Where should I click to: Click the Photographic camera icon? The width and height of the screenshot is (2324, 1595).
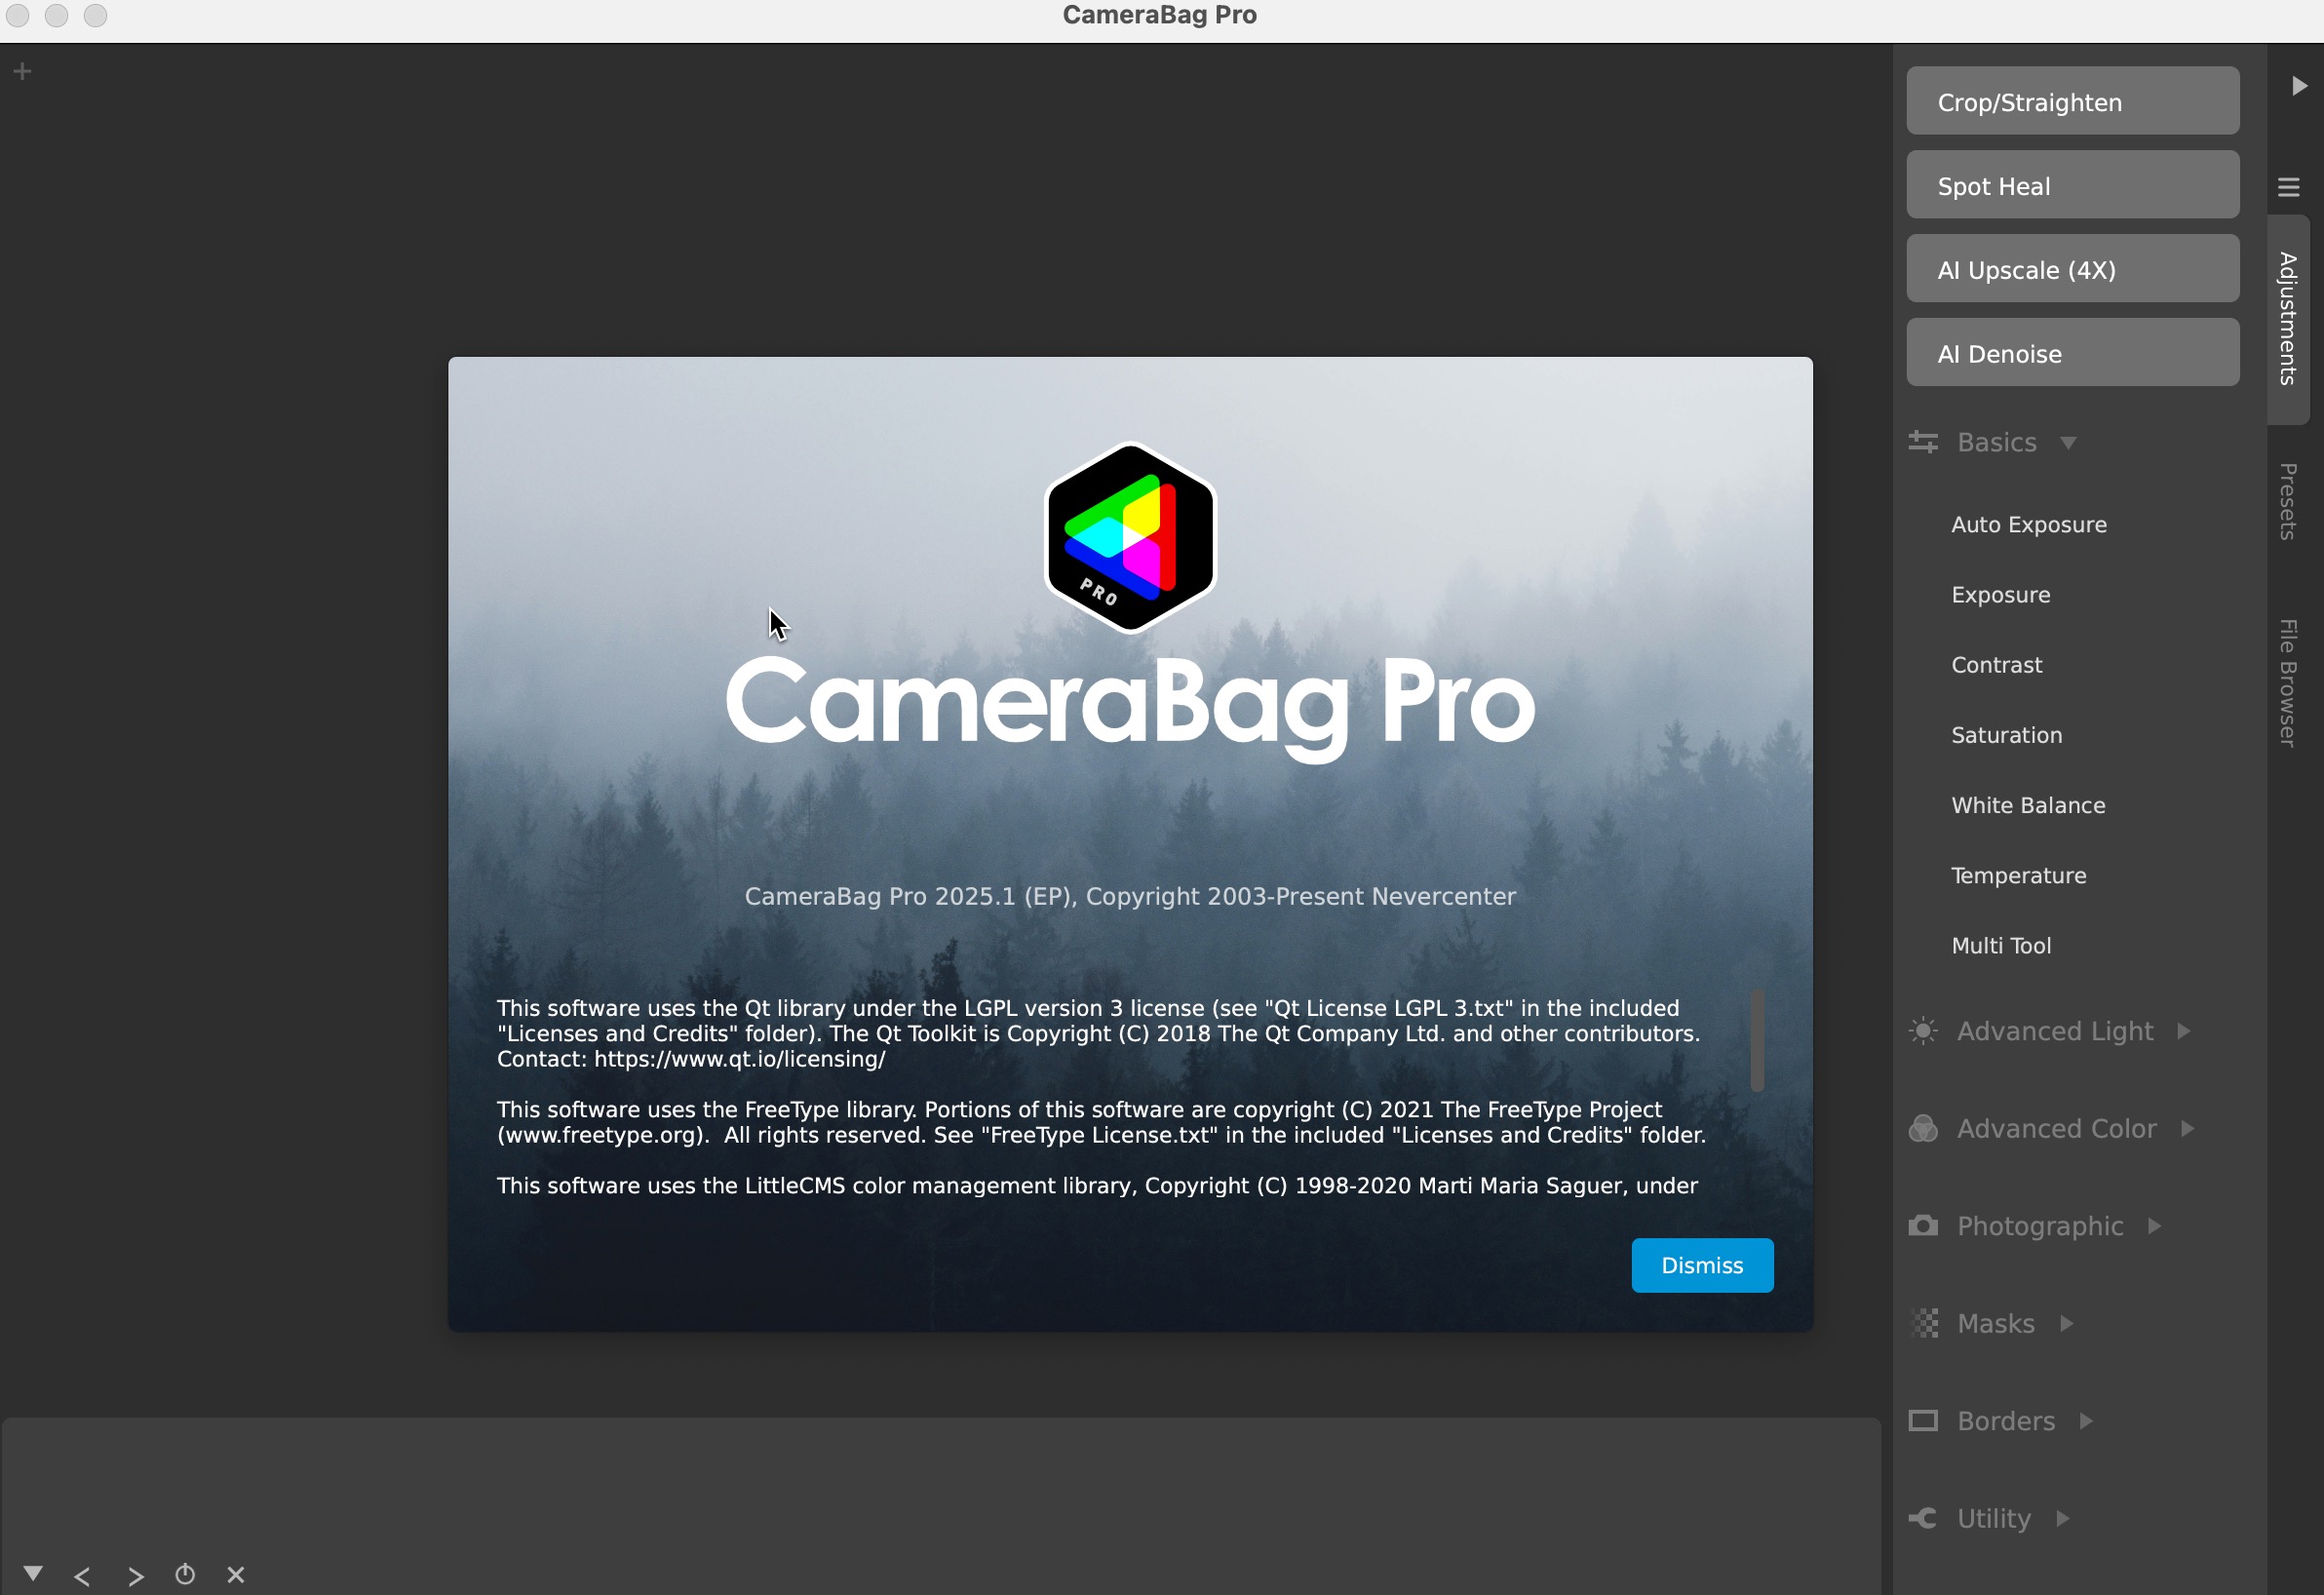tap(1922, 1226)
